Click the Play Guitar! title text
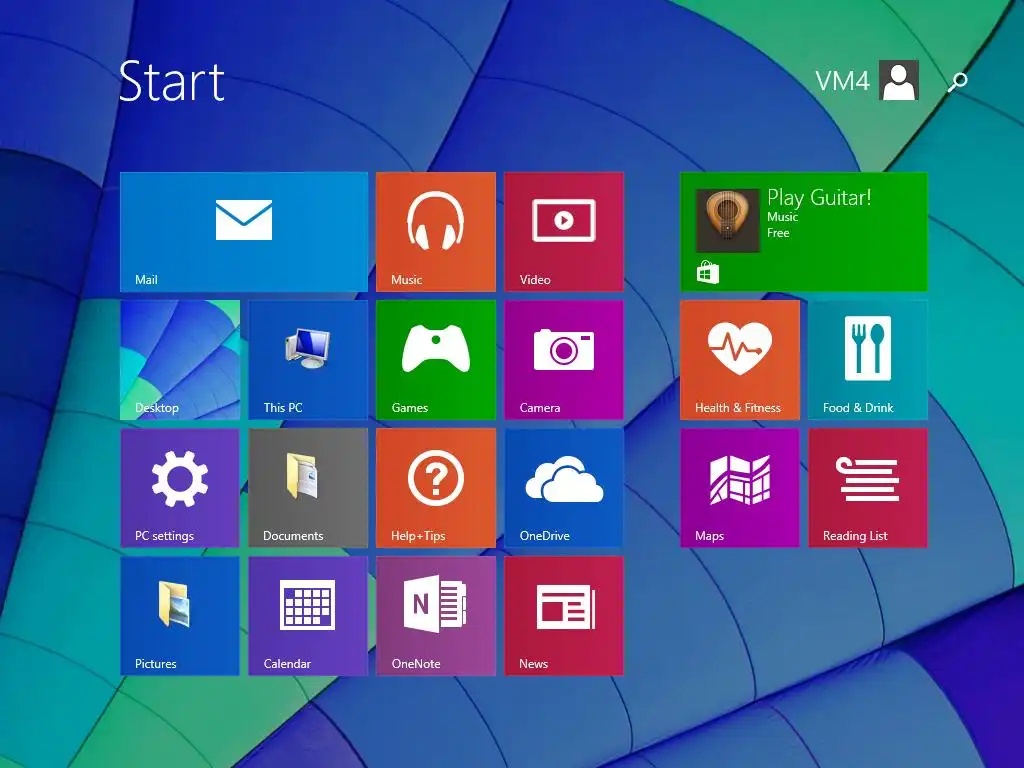 point(819,197)
